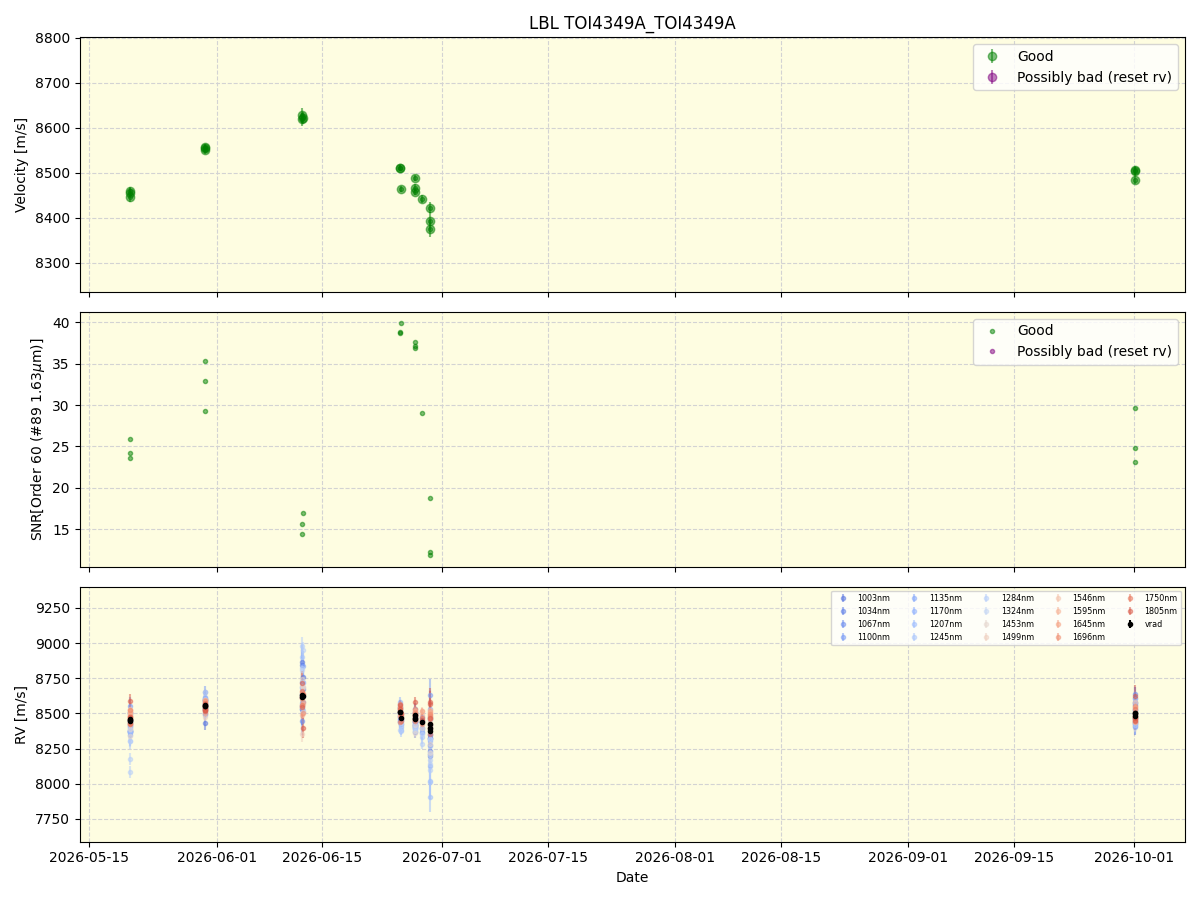This screenshot has width=1200, height=900.
Task: Click the Velocity [m/s] axis label
Action: [x=21, y=165]
